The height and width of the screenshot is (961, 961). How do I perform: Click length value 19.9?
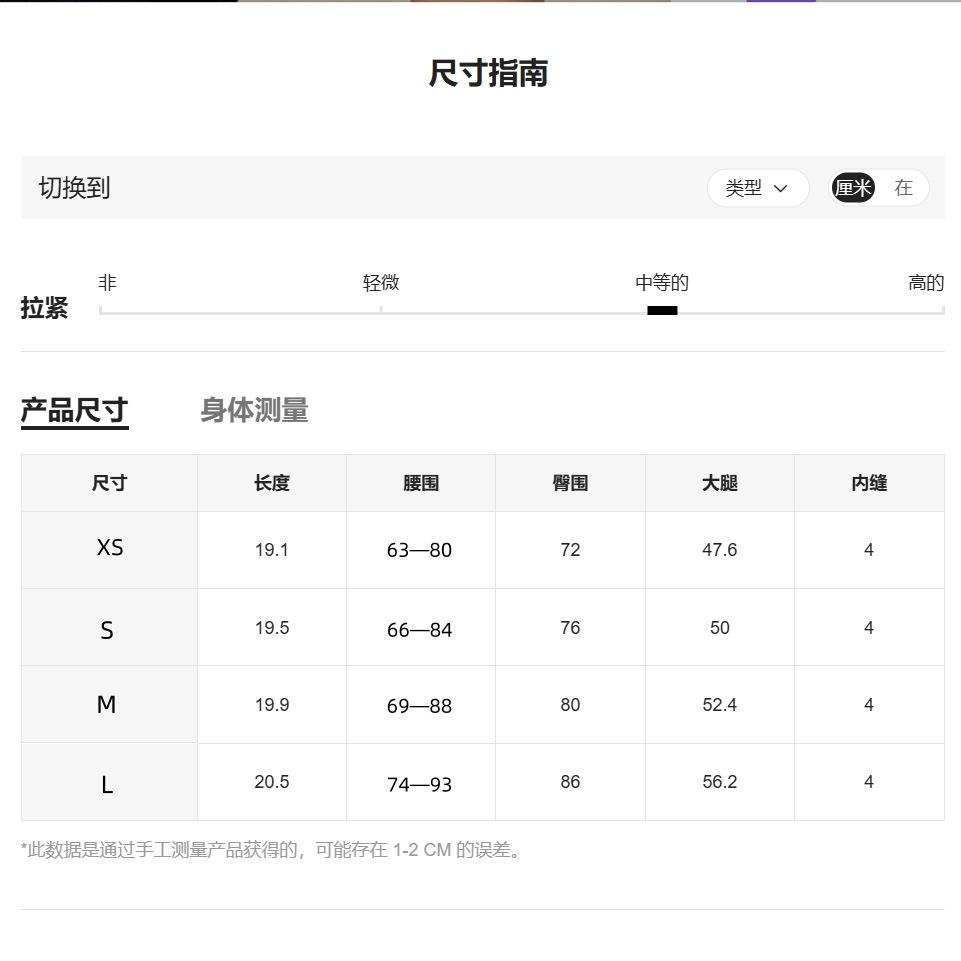[272, 705]
